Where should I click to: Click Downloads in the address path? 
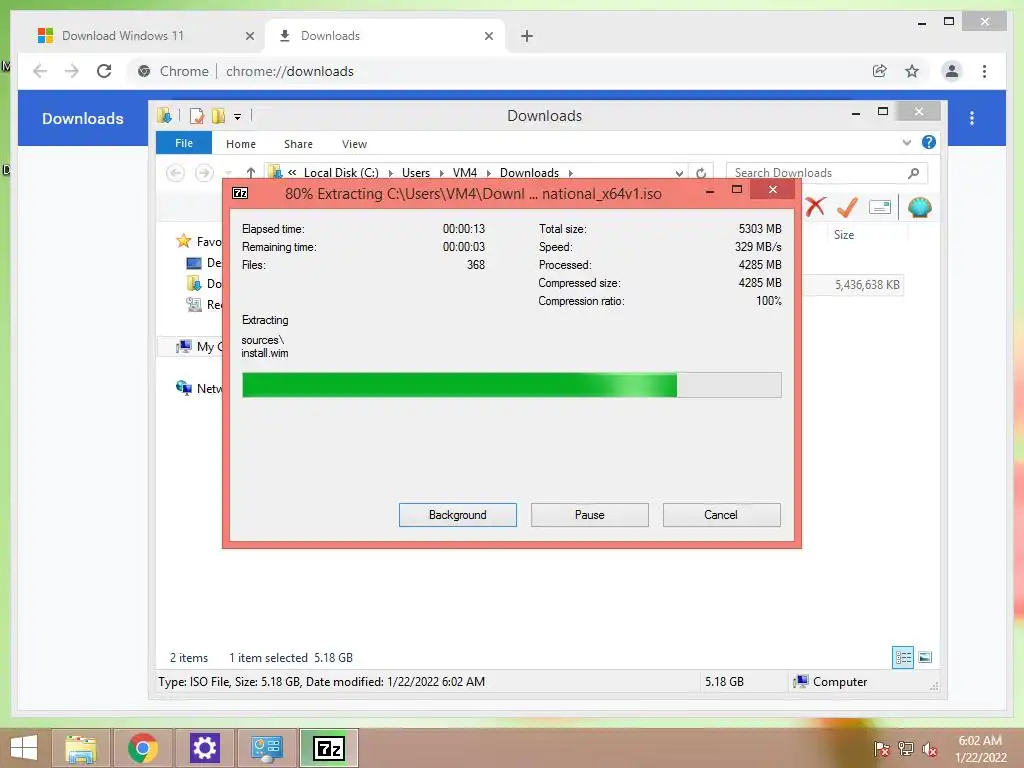[x=529, y=172]
